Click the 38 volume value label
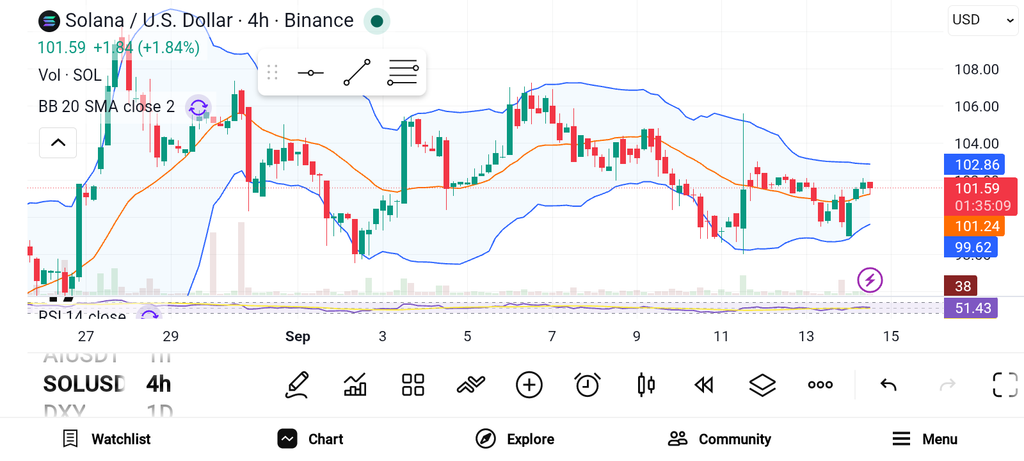Image resolution: width=1024 pixels, height=461 pixels. [x=961, y=286]
